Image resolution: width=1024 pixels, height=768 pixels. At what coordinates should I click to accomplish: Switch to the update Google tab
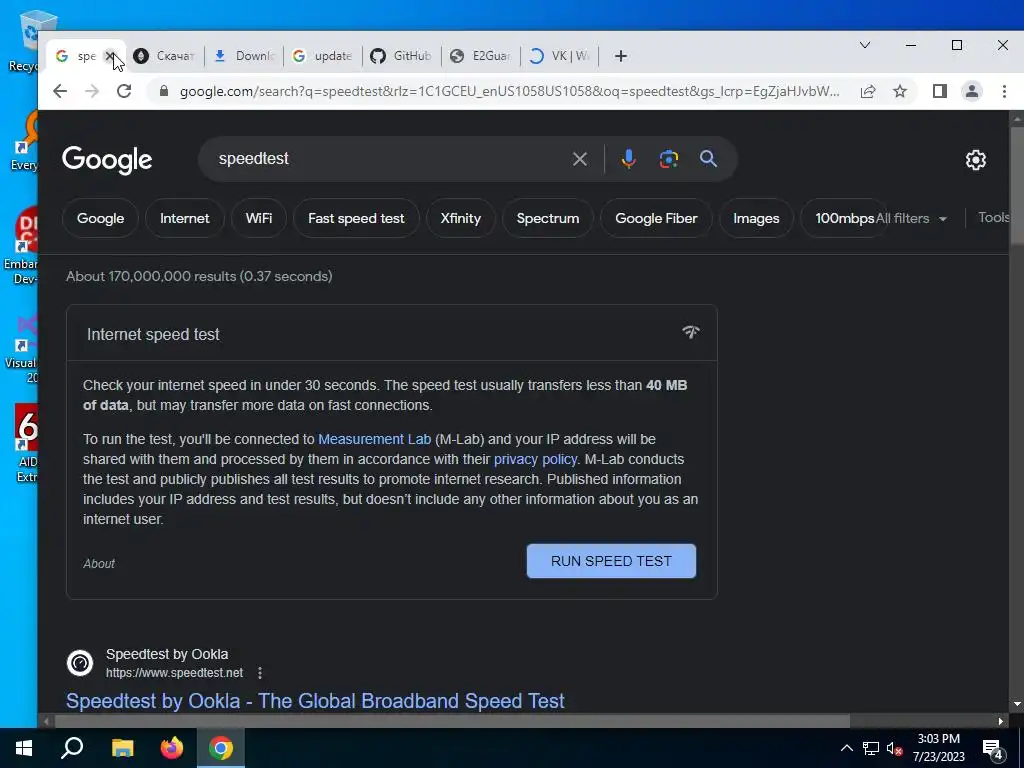coord(324,56)
